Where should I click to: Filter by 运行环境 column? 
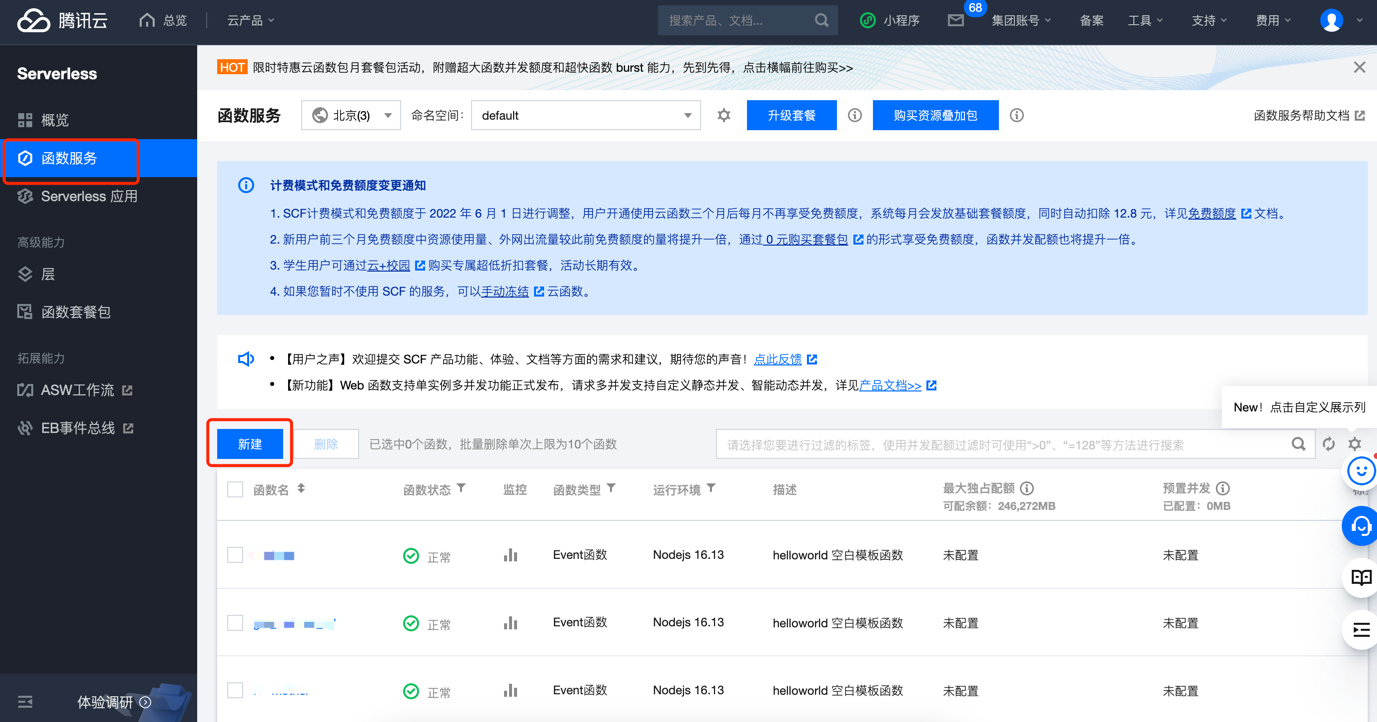pyautogui.click(x=711, y=489)
